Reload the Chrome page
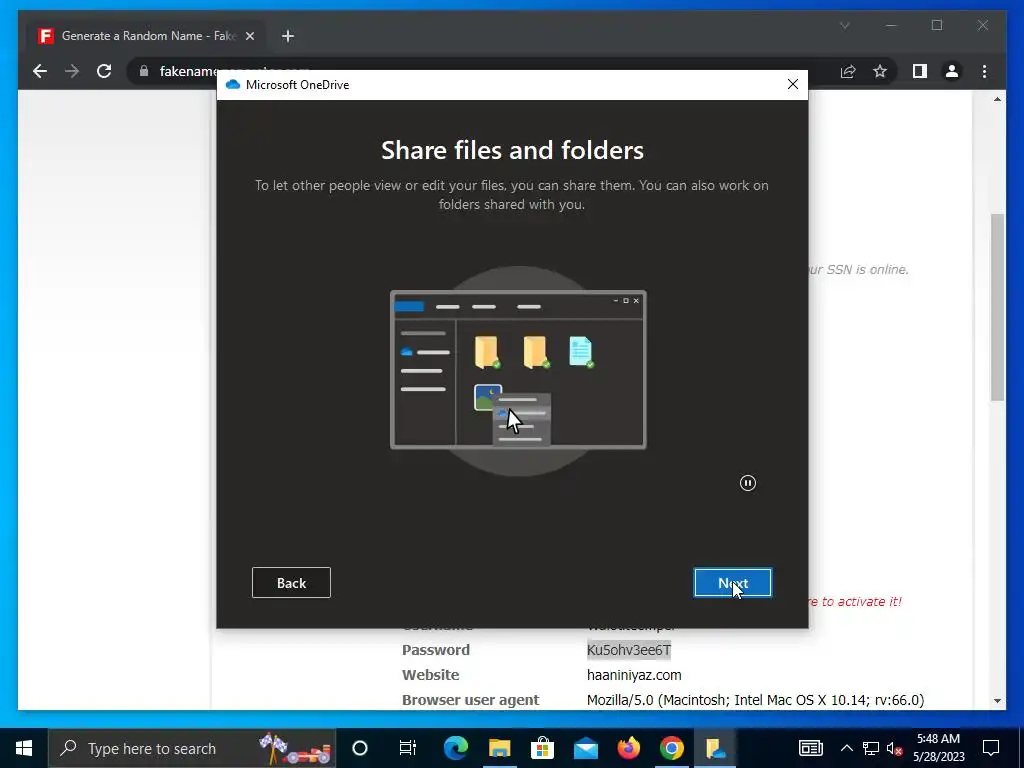This screenshot has width=1024, height=768. point(104,71)
